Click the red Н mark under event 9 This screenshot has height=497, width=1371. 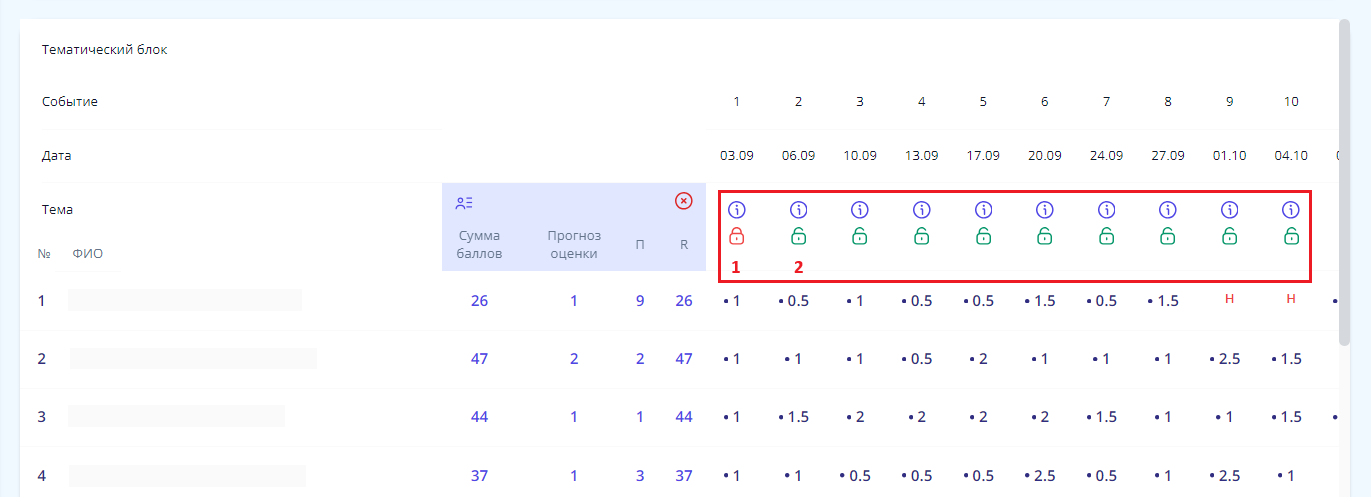tap(1230, 300)
